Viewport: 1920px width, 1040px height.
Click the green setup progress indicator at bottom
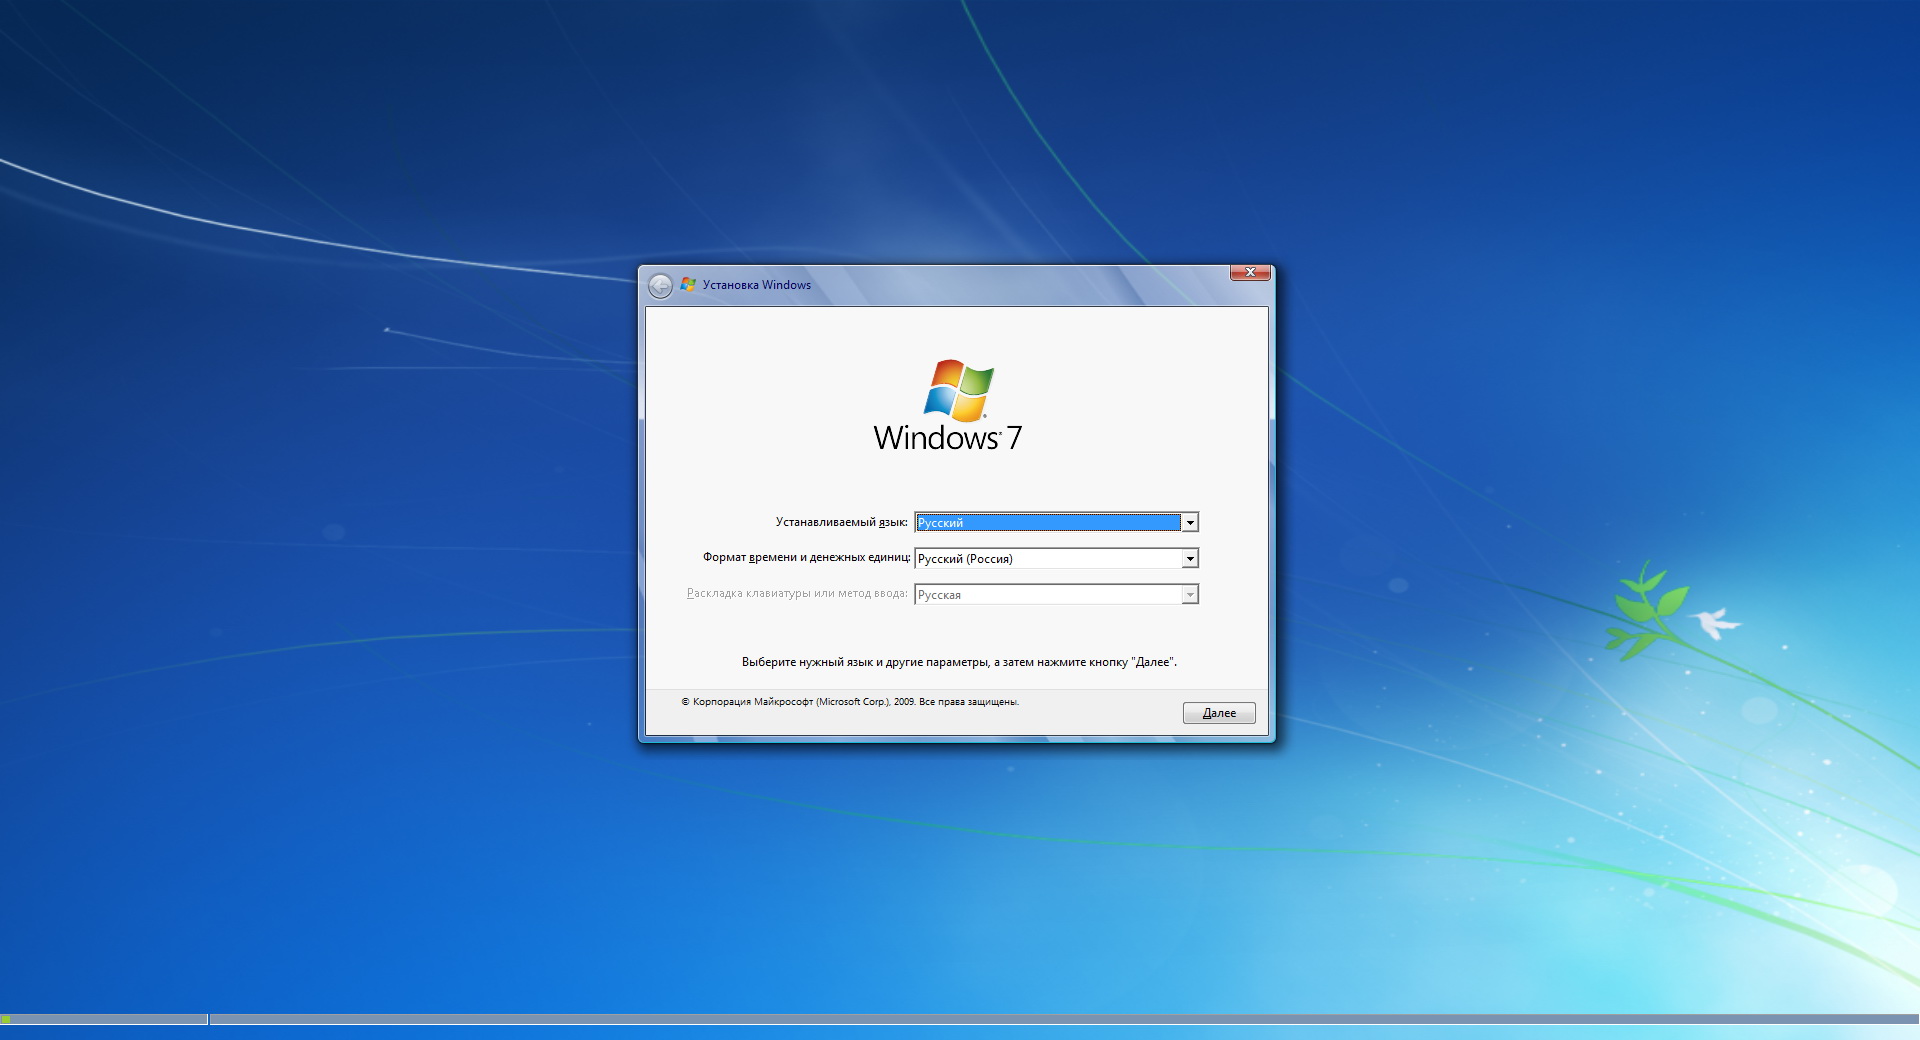point(7,1019)
